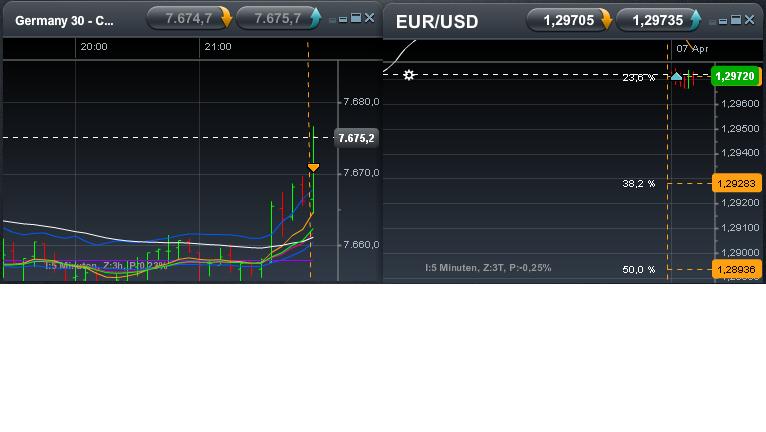Select the blue triangle marker on EUR/USD chart
Screen dimensions: 766x432
(676, 76)
